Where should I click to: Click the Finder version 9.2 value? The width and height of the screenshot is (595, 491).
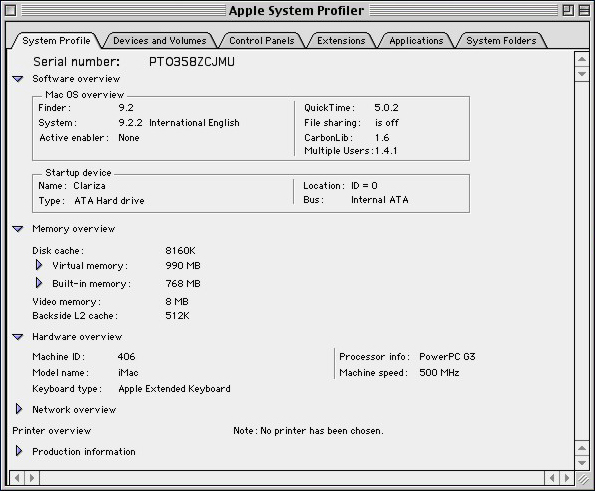tap(126, 108)
